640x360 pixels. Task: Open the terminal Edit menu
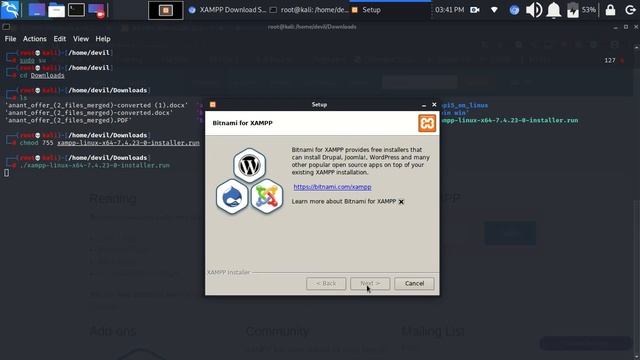pyautogui.click(x=60, y=39)
